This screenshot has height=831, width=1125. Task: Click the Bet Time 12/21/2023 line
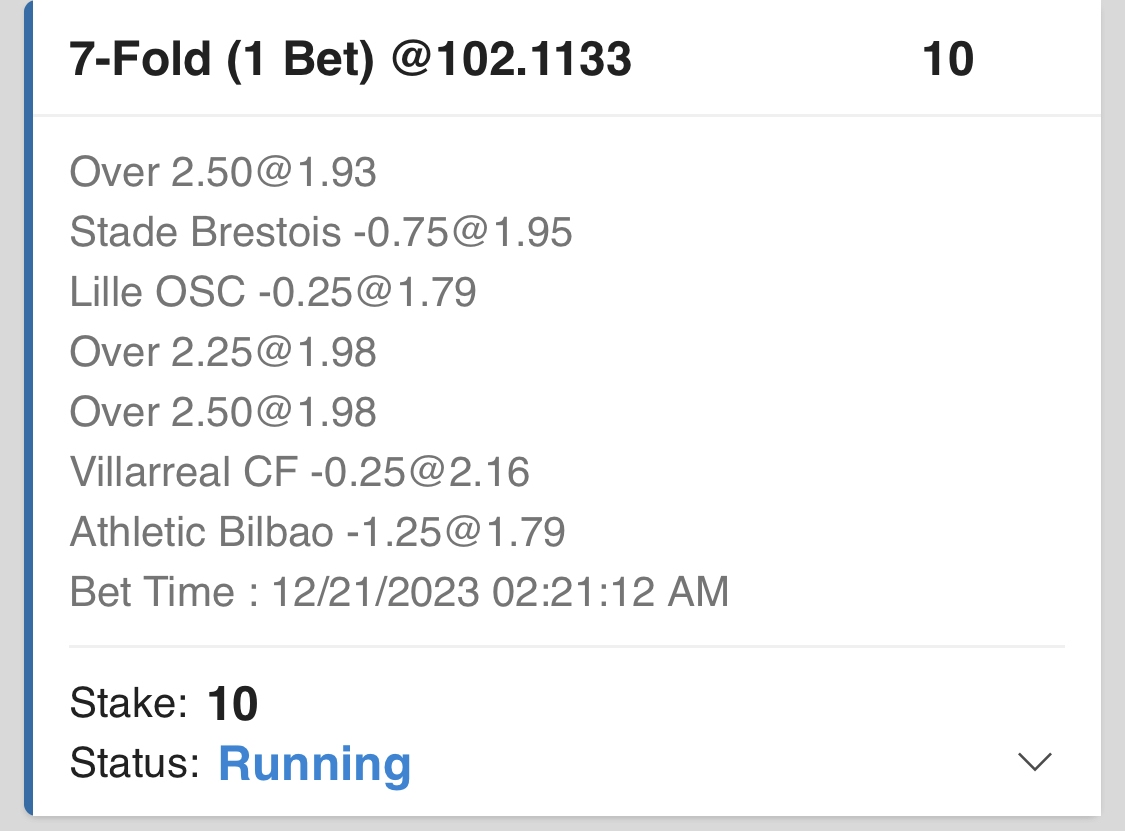pos(399,592)
